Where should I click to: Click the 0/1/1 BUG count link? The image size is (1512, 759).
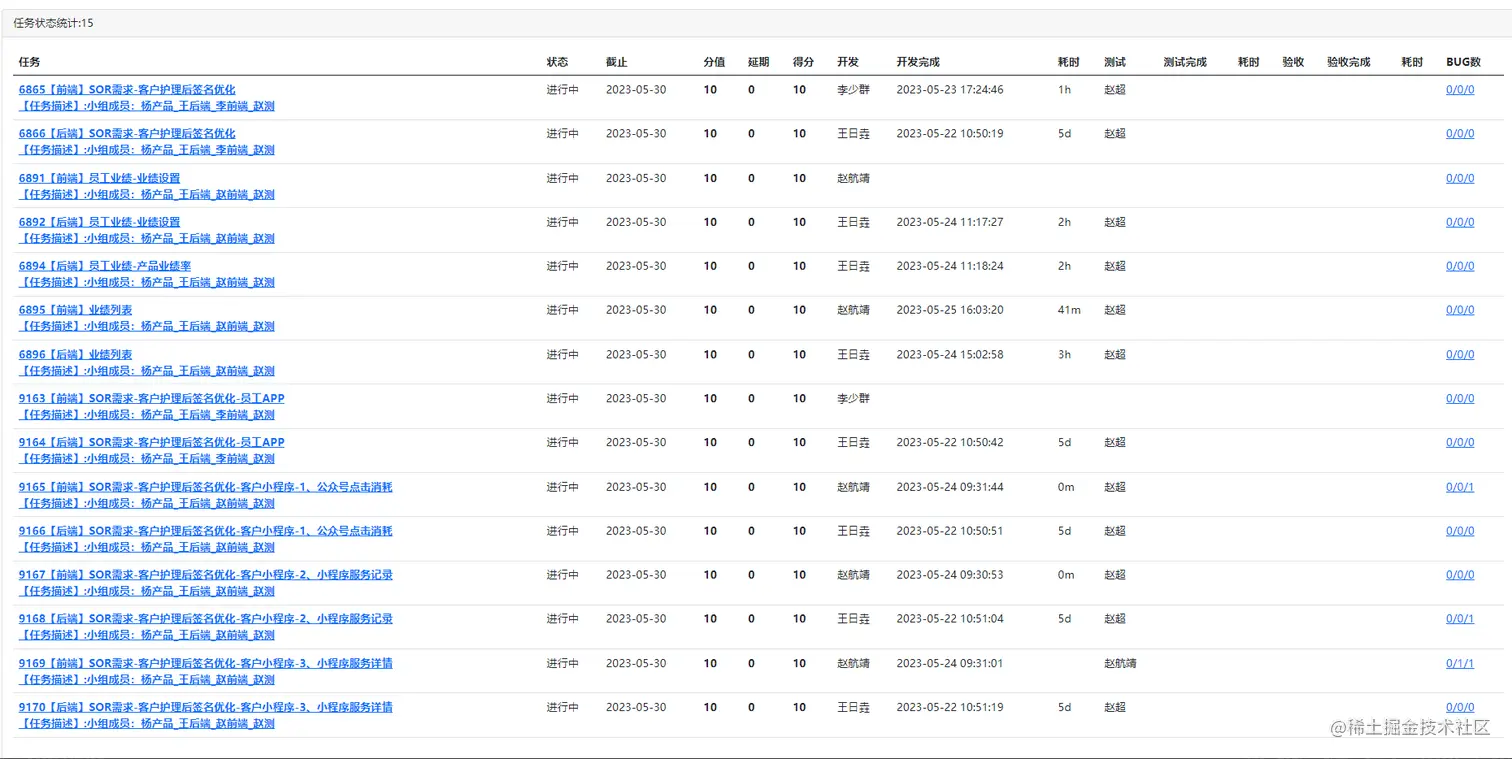click(x=1459, y=663)
